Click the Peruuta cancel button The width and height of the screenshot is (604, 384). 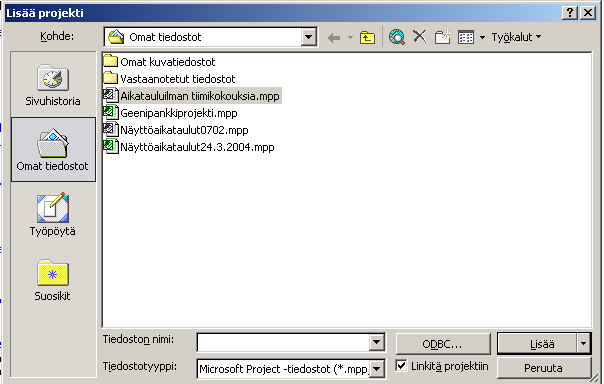[x=544, y=368]
